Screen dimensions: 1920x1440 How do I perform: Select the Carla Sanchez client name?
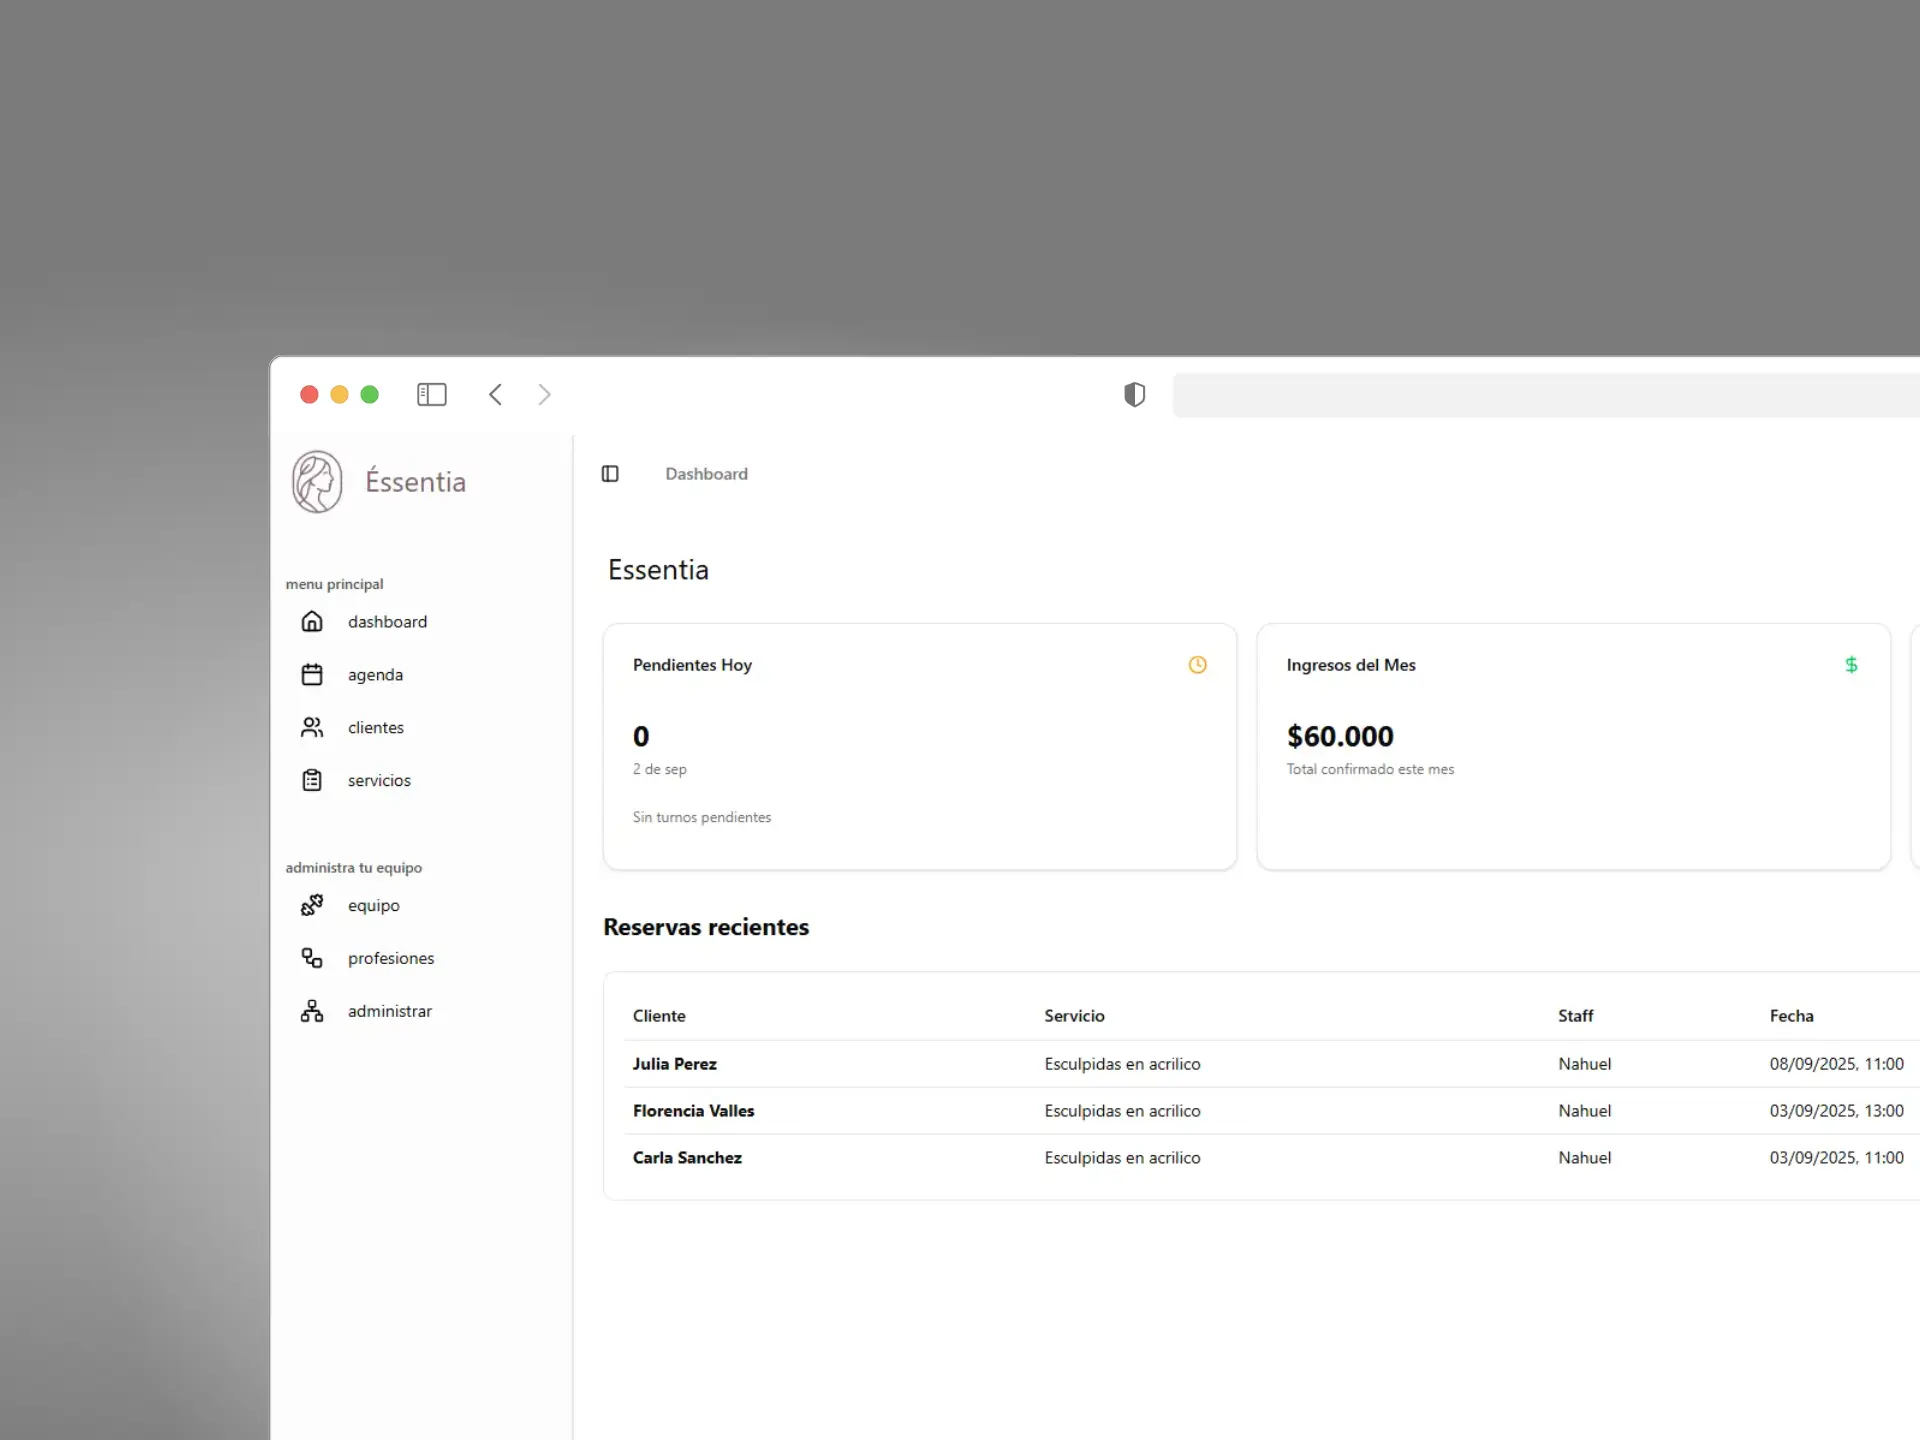(x=687, y=1158)
